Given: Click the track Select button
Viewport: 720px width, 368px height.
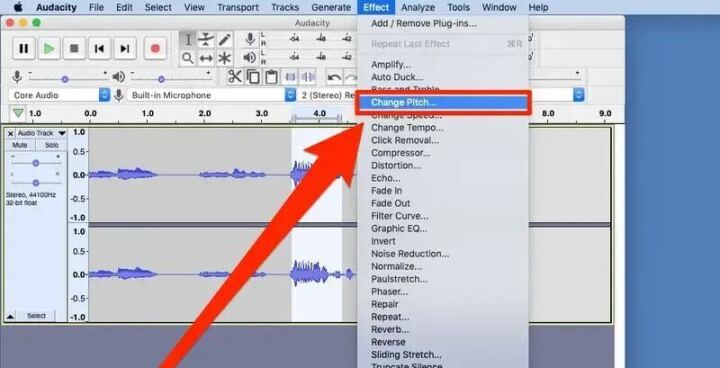Looking at the screenshot, I should tap(36, 316).
